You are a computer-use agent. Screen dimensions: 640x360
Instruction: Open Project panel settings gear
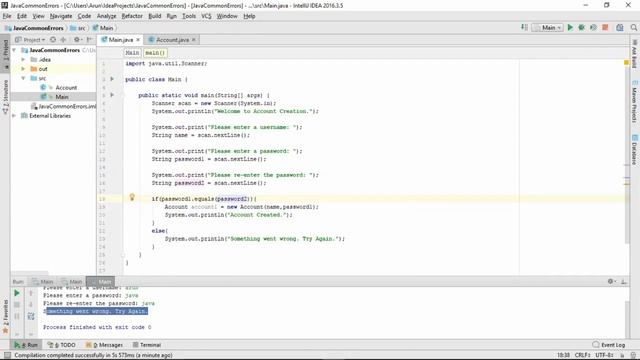click(x=77, y=40)
